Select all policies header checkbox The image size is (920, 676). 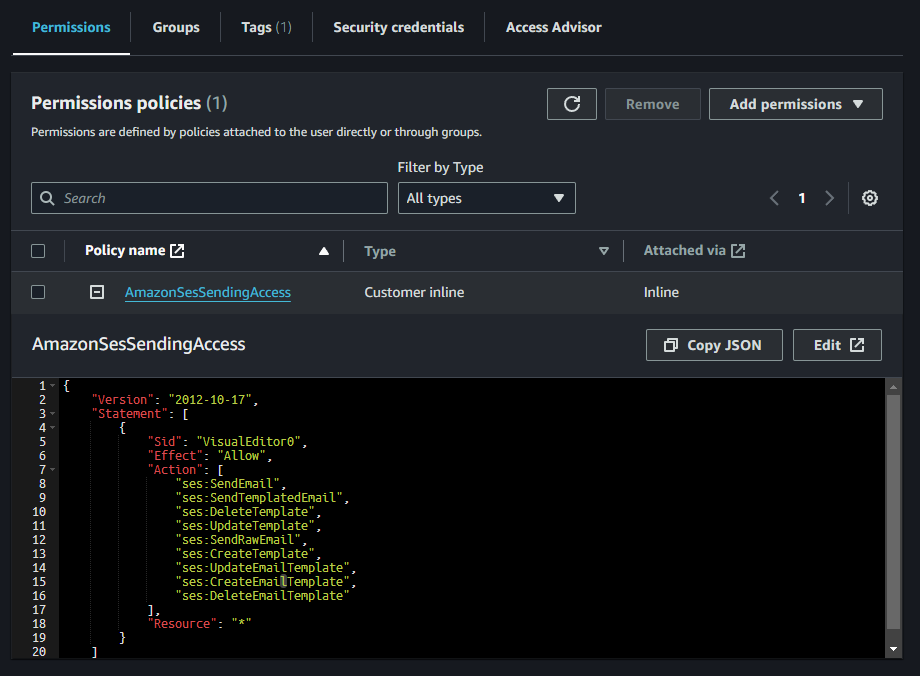pos(38,251)
